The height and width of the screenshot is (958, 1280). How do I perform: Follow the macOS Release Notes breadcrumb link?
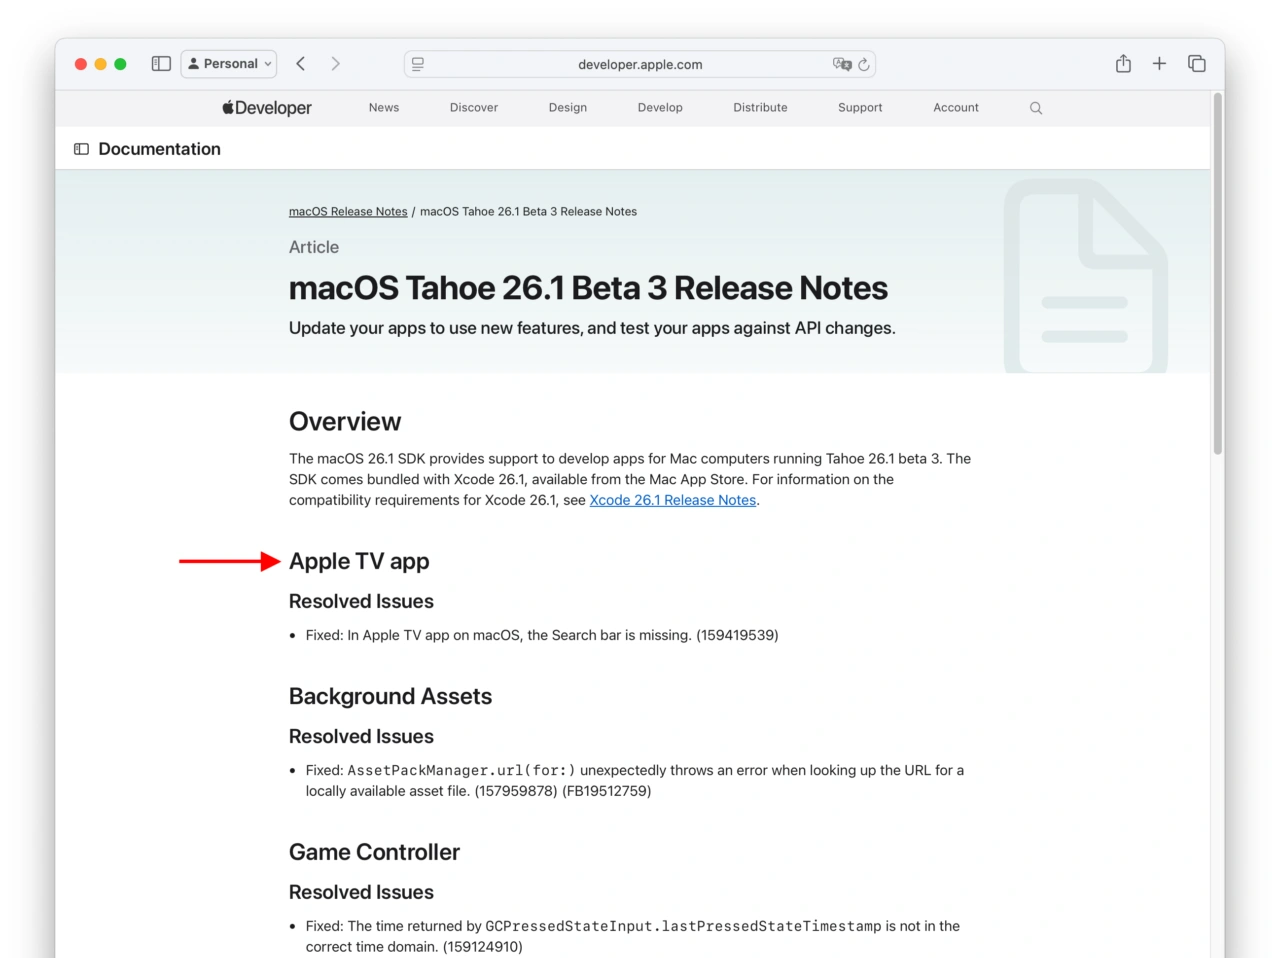[x=348, y=211]
